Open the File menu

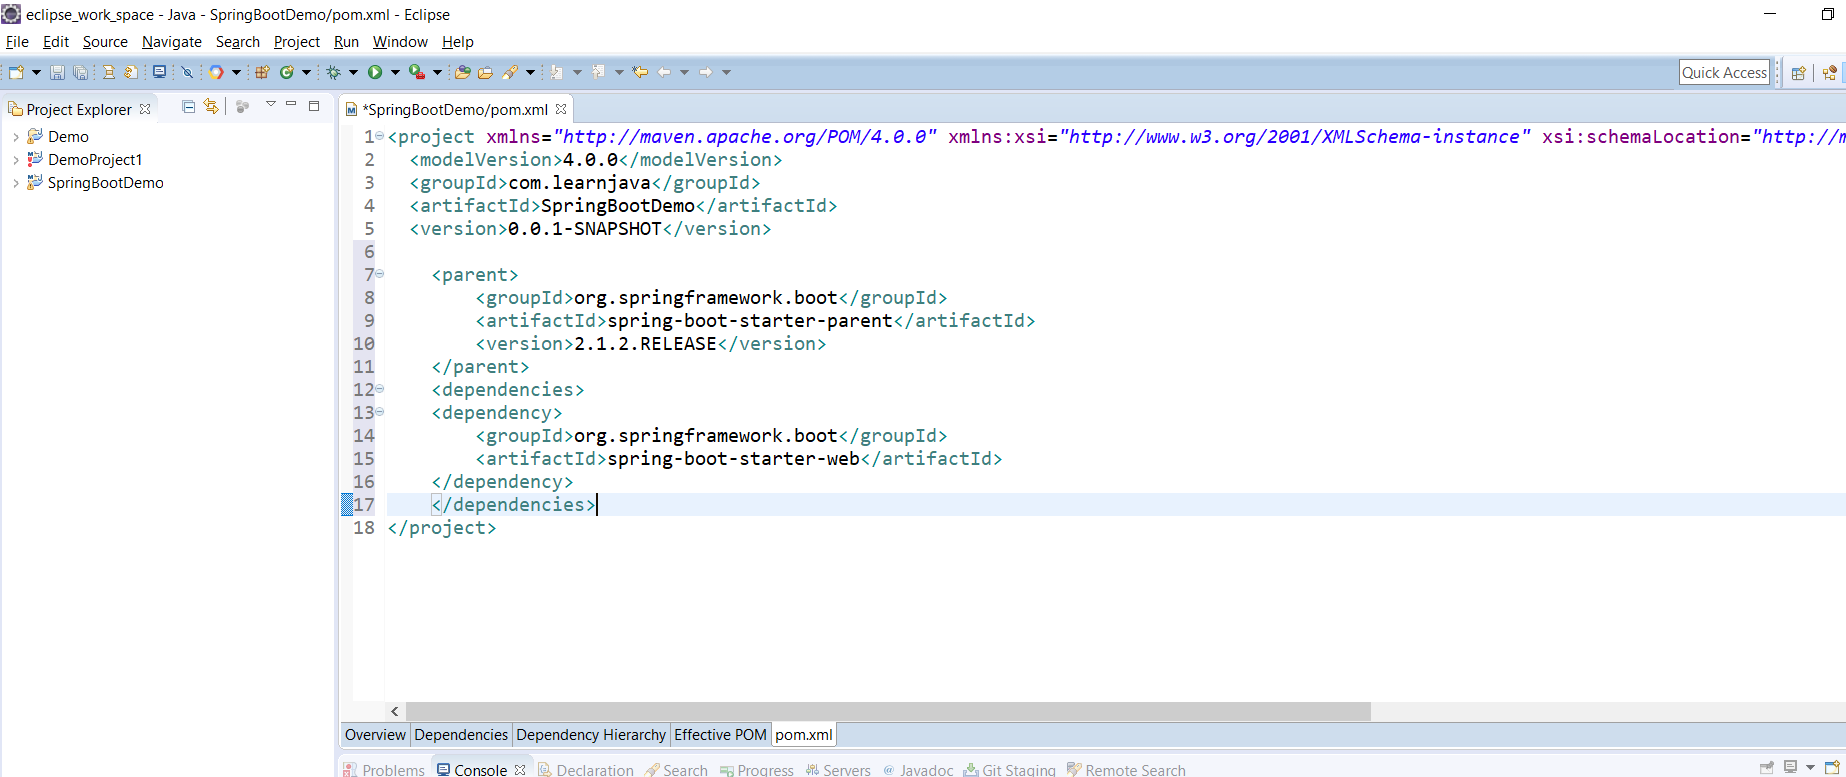tap(17, 42)
